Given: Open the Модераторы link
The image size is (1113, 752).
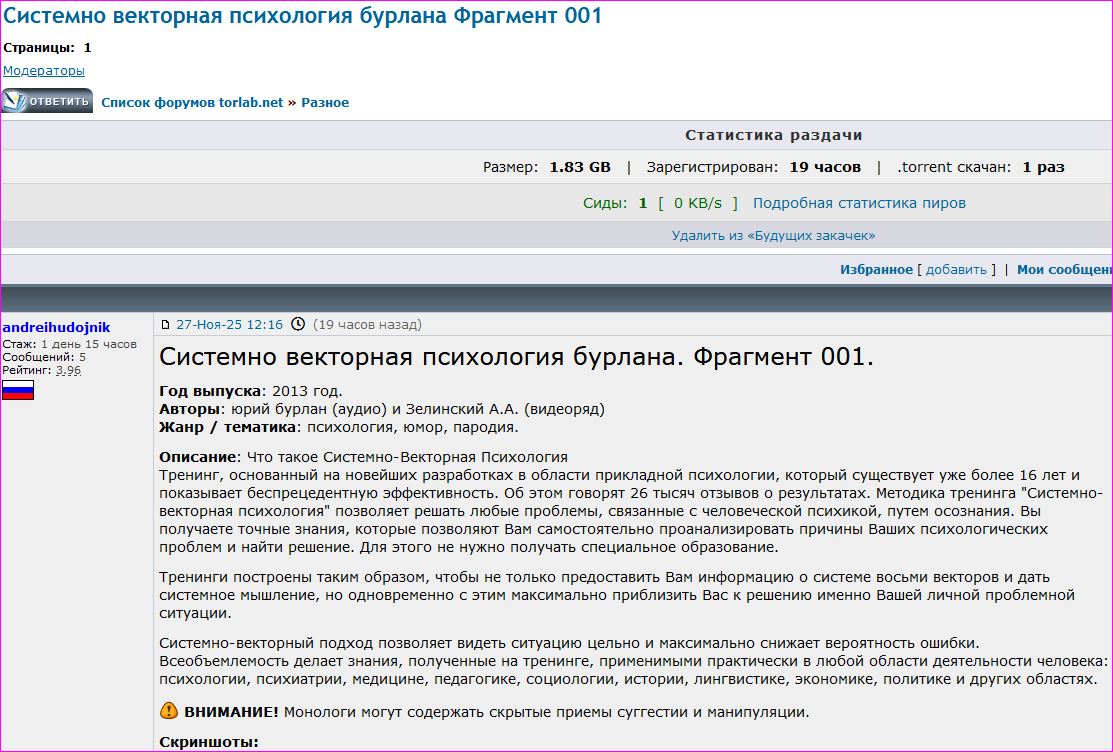Looking at the screenshot, I should point(44,71).
